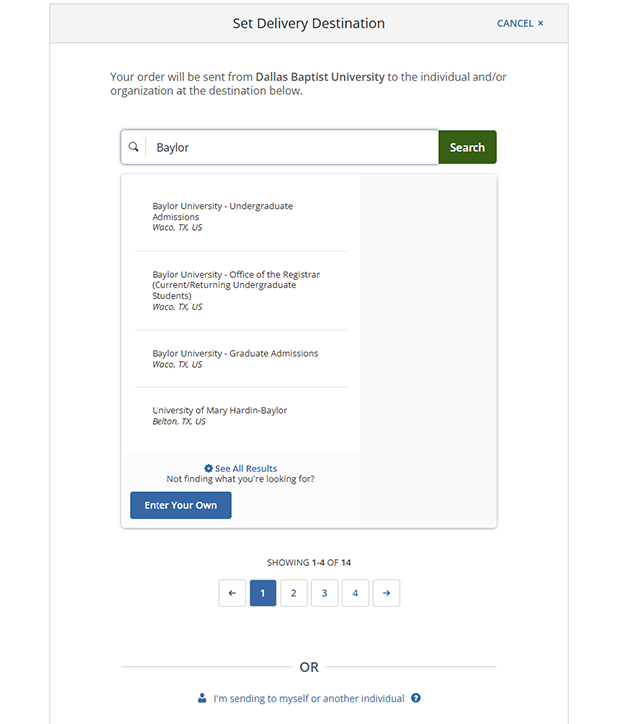This screenshot has height=724, width=629.
Task: Open page 3 of results
Action: pyautogui.click(x=324, y=593)
